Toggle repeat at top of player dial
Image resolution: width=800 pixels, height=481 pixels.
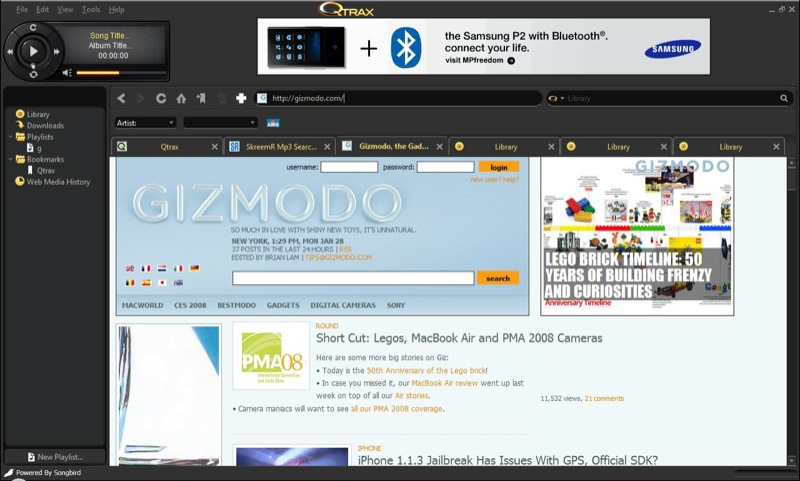(x=33, y=28)
